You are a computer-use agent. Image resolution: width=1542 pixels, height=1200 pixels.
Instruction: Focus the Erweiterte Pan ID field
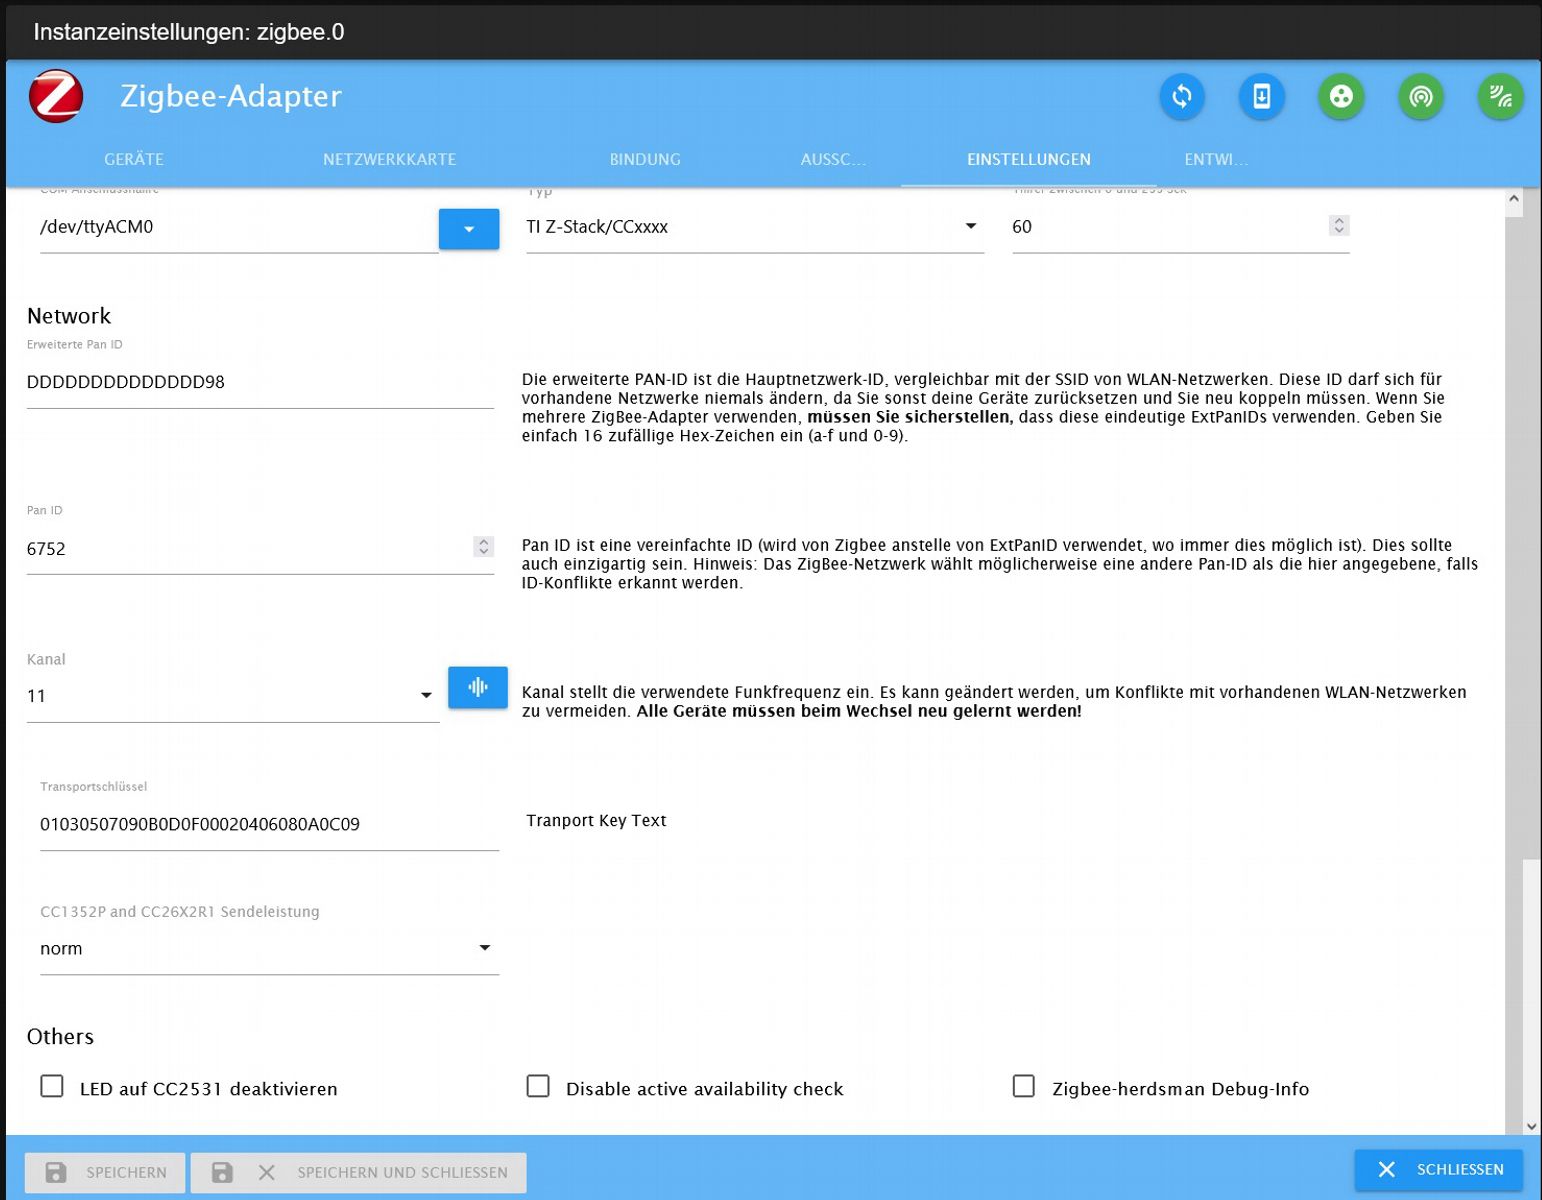(x=260, y=382)
